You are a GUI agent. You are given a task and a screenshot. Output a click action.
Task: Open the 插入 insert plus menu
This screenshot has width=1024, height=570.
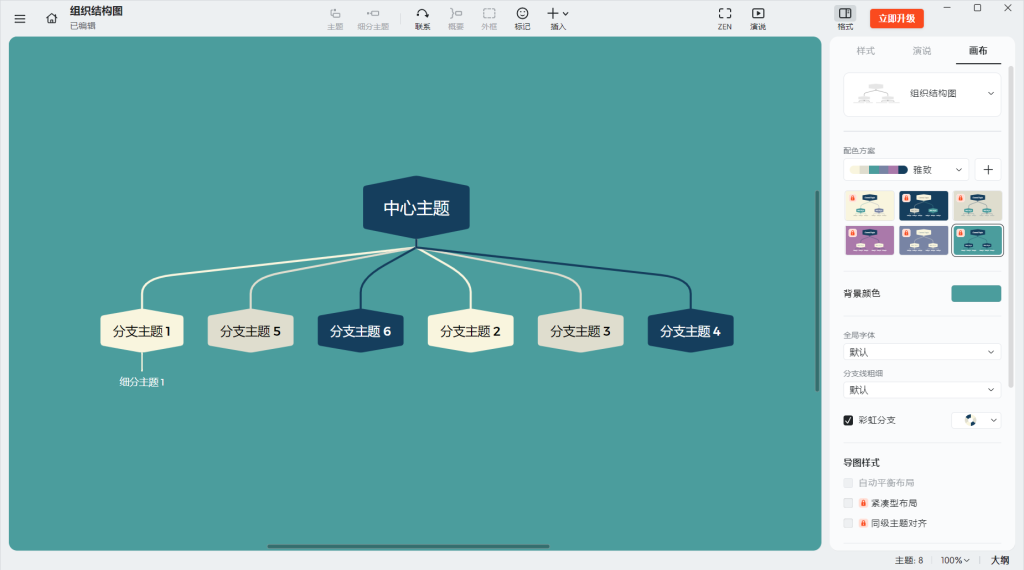558,19
